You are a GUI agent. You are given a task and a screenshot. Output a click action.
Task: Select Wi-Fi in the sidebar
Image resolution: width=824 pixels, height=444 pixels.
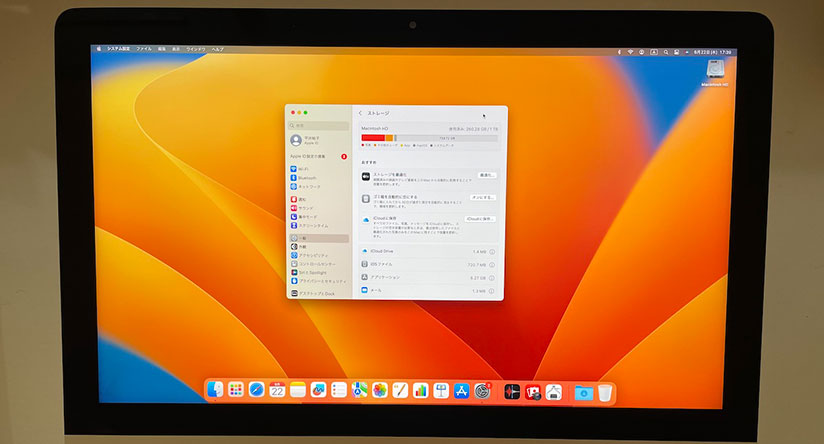click(x=318, y=169)
